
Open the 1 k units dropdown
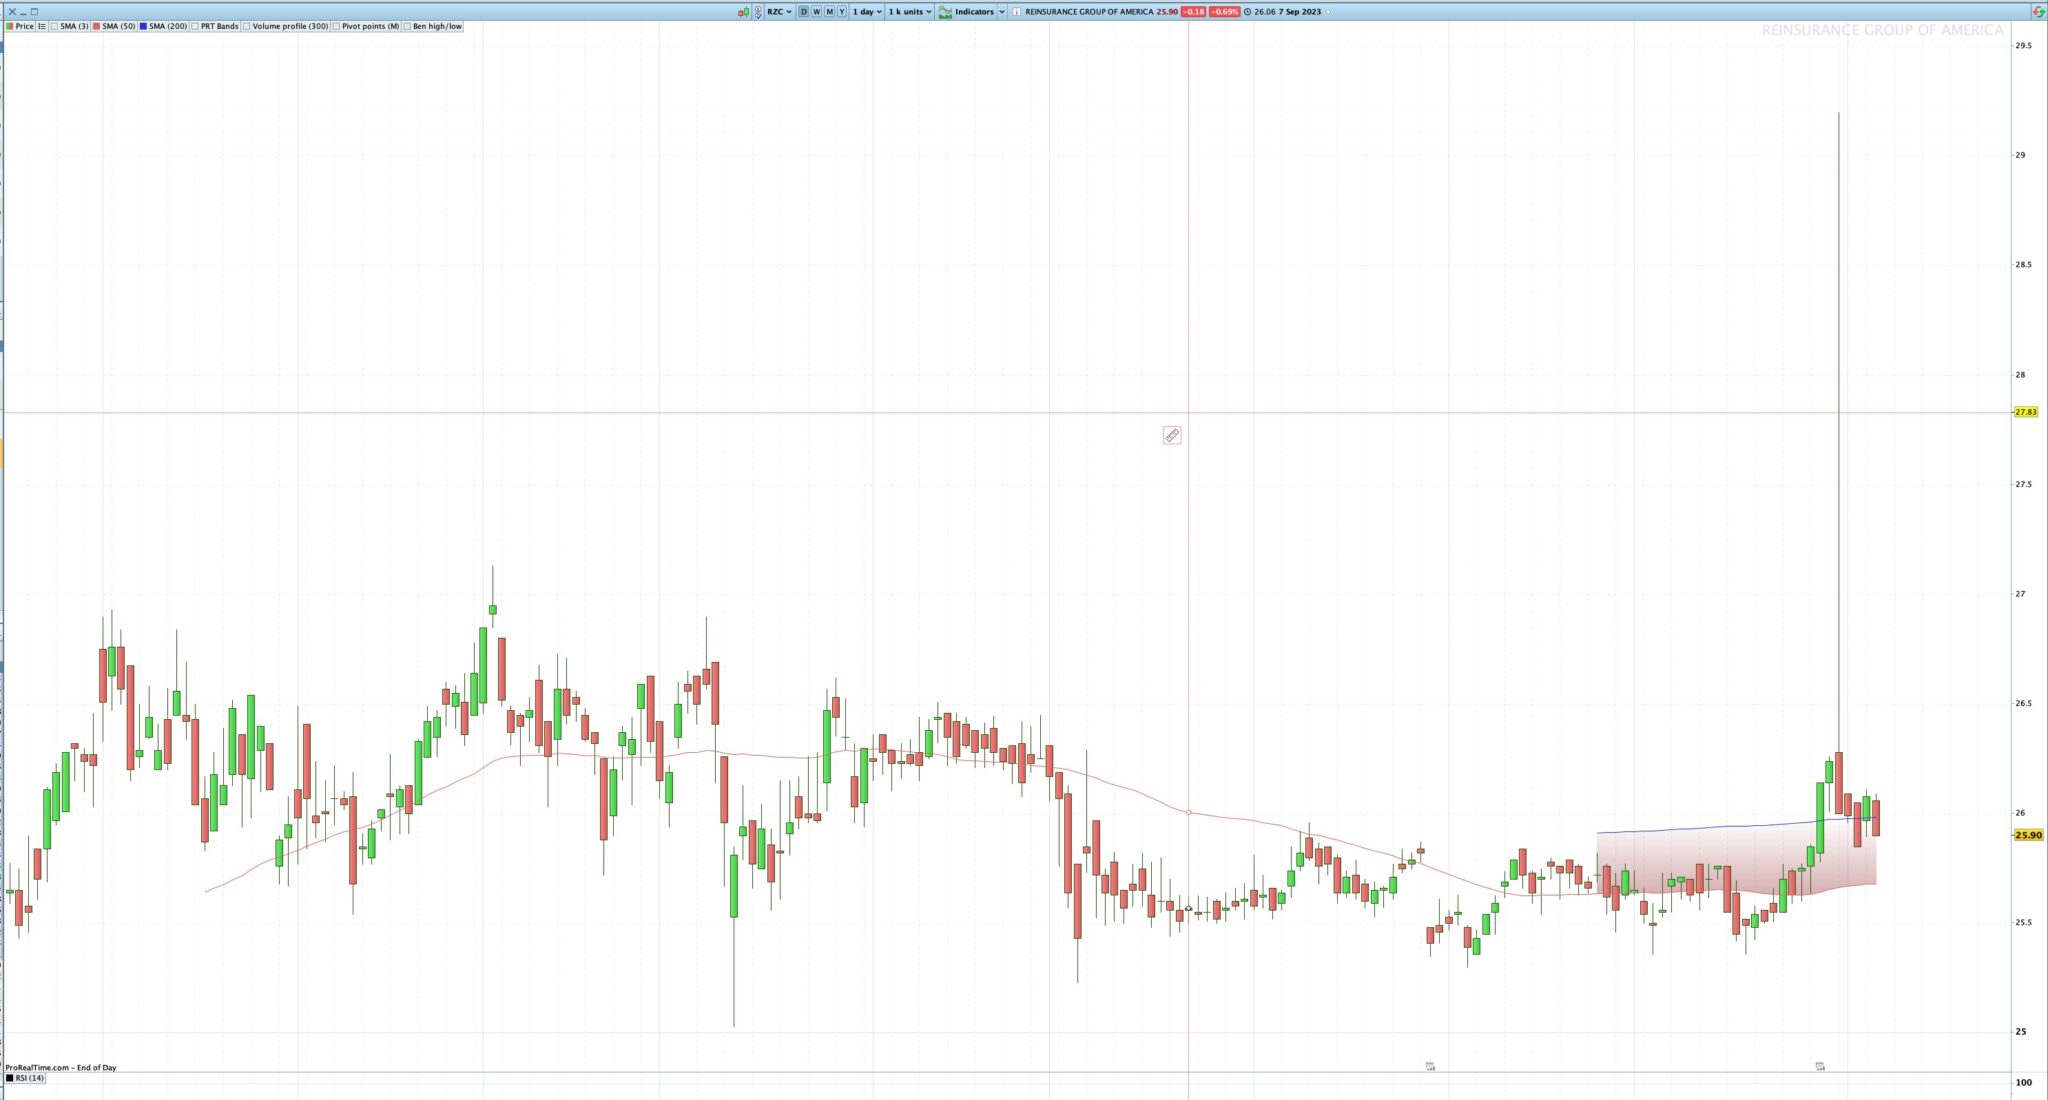pyautogui.click(x=909, y=12)
